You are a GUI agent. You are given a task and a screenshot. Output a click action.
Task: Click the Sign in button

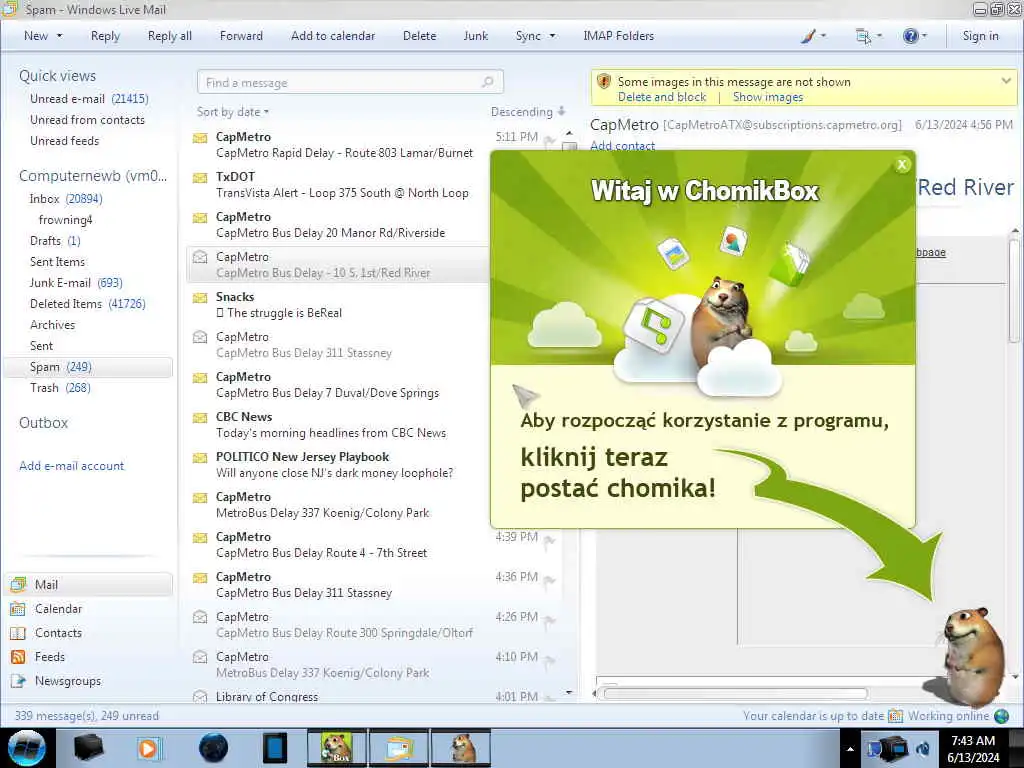tap(980, 36)
